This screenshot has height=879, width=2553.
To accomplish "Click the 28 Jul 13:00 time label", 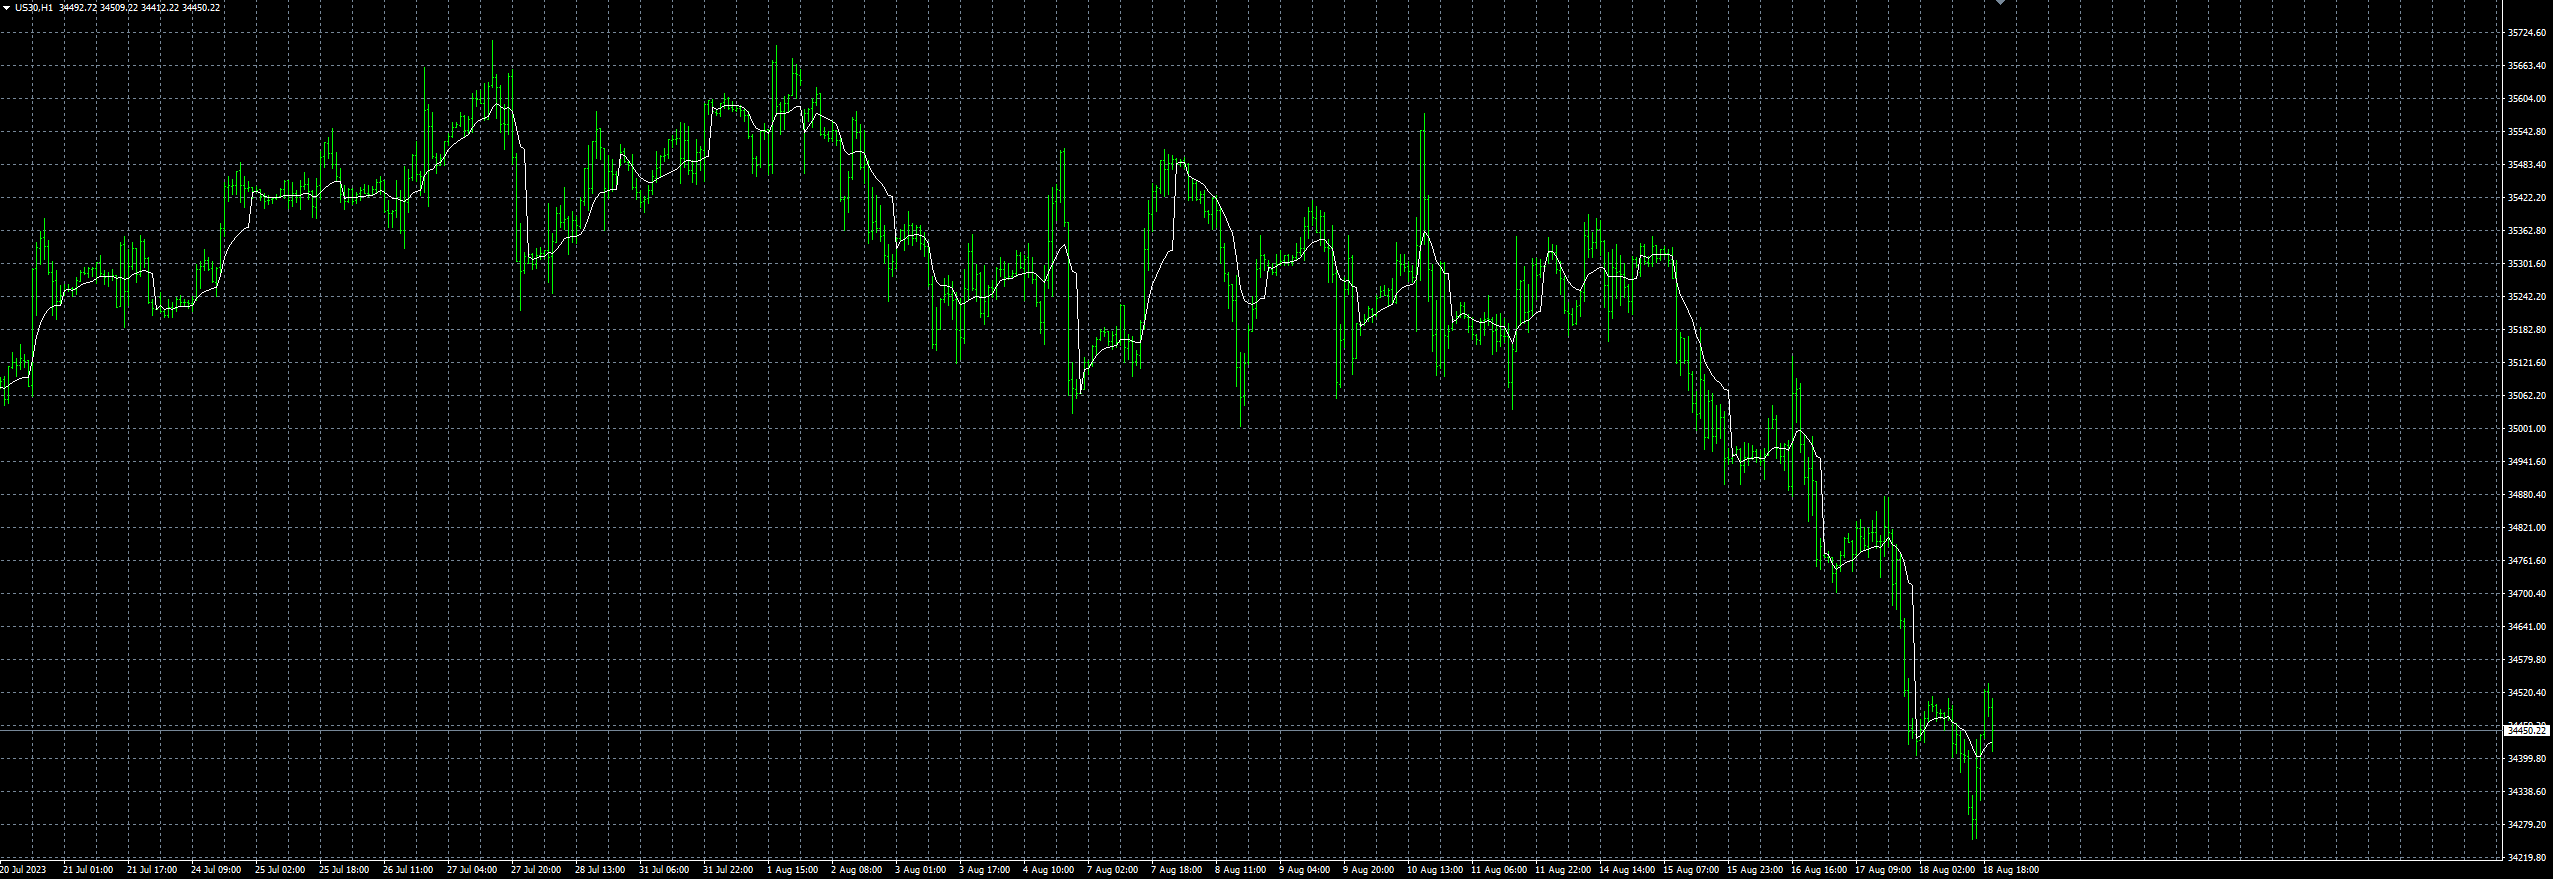I will [x=600, y=870].
